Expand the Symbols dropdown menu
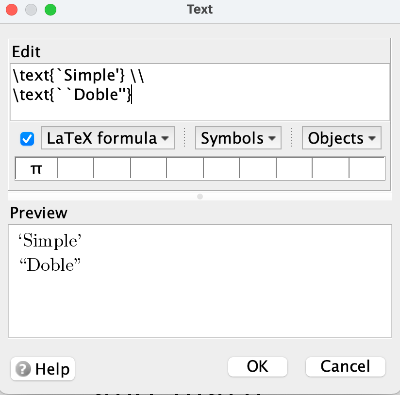 (238, 138)
